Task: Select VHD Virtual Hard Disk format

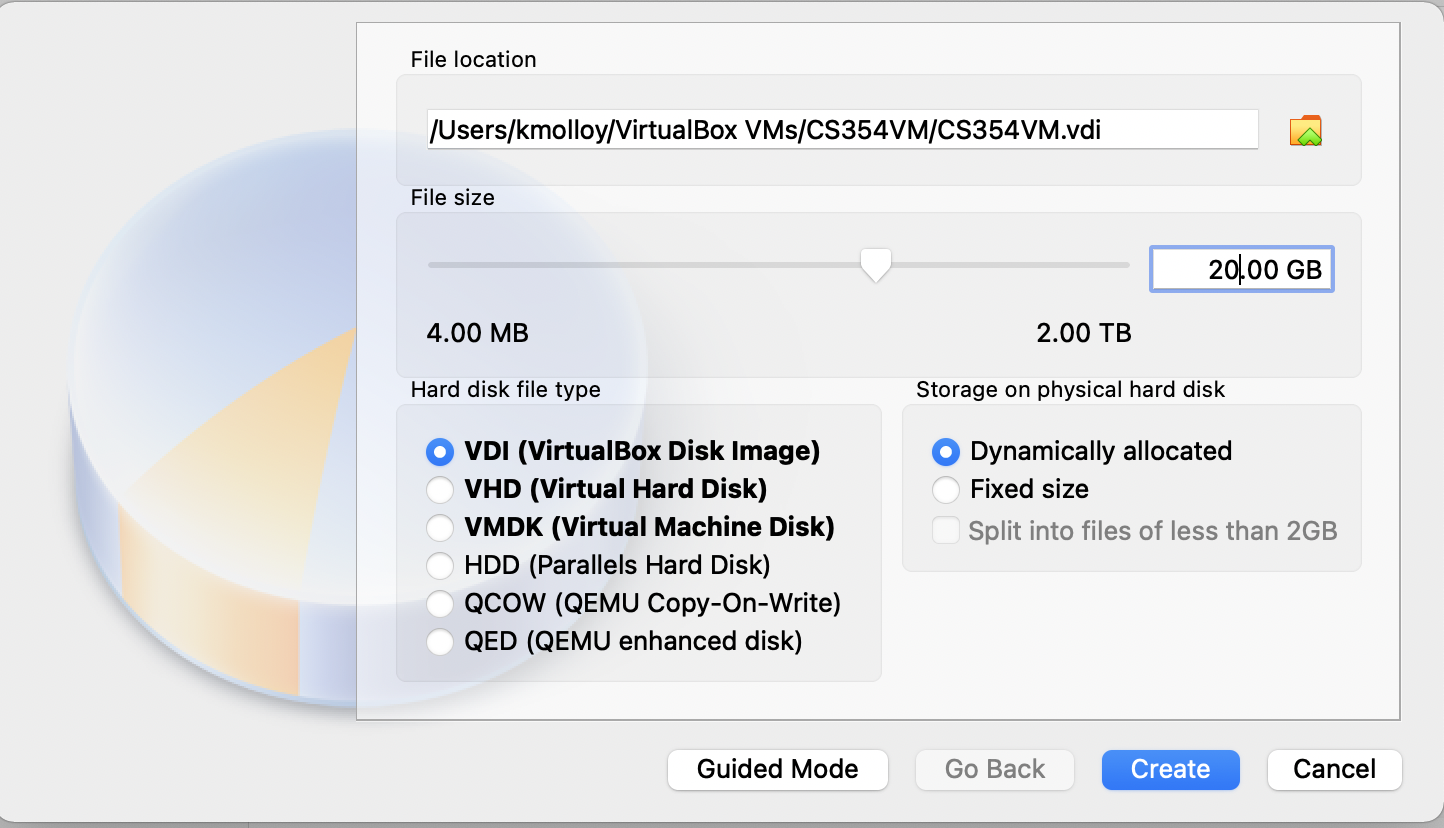Action: pyautogui.click(x=440, y=489)
